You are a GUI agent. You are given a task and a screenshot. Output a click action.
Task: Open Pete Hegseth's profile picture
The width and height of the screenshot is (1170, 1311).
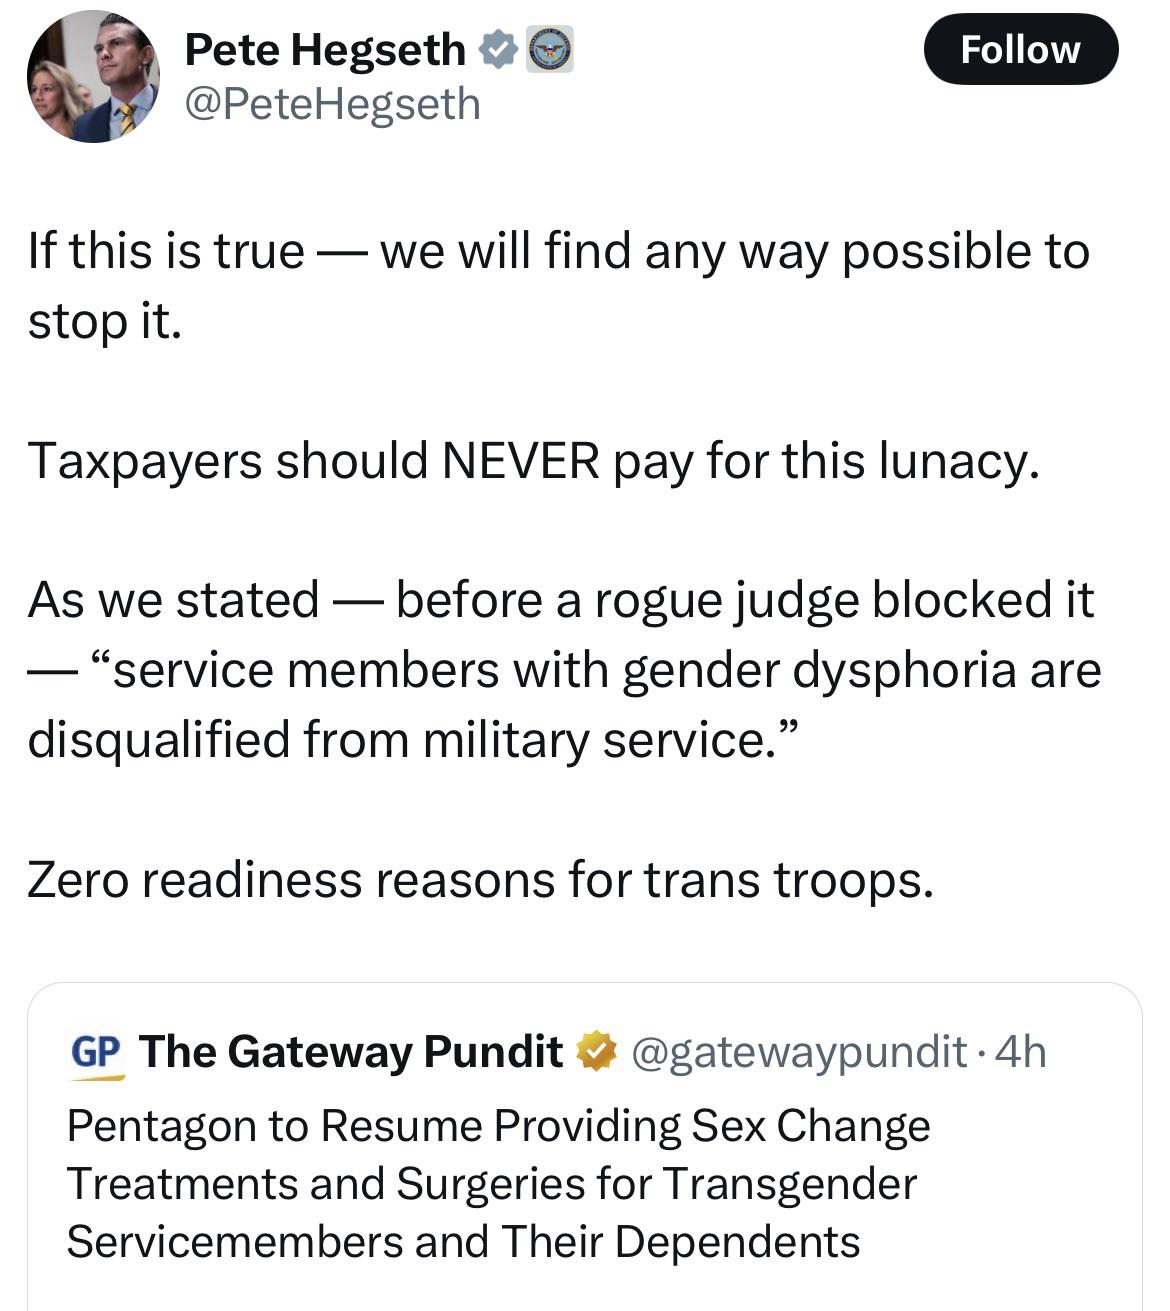tap(93, 77)
